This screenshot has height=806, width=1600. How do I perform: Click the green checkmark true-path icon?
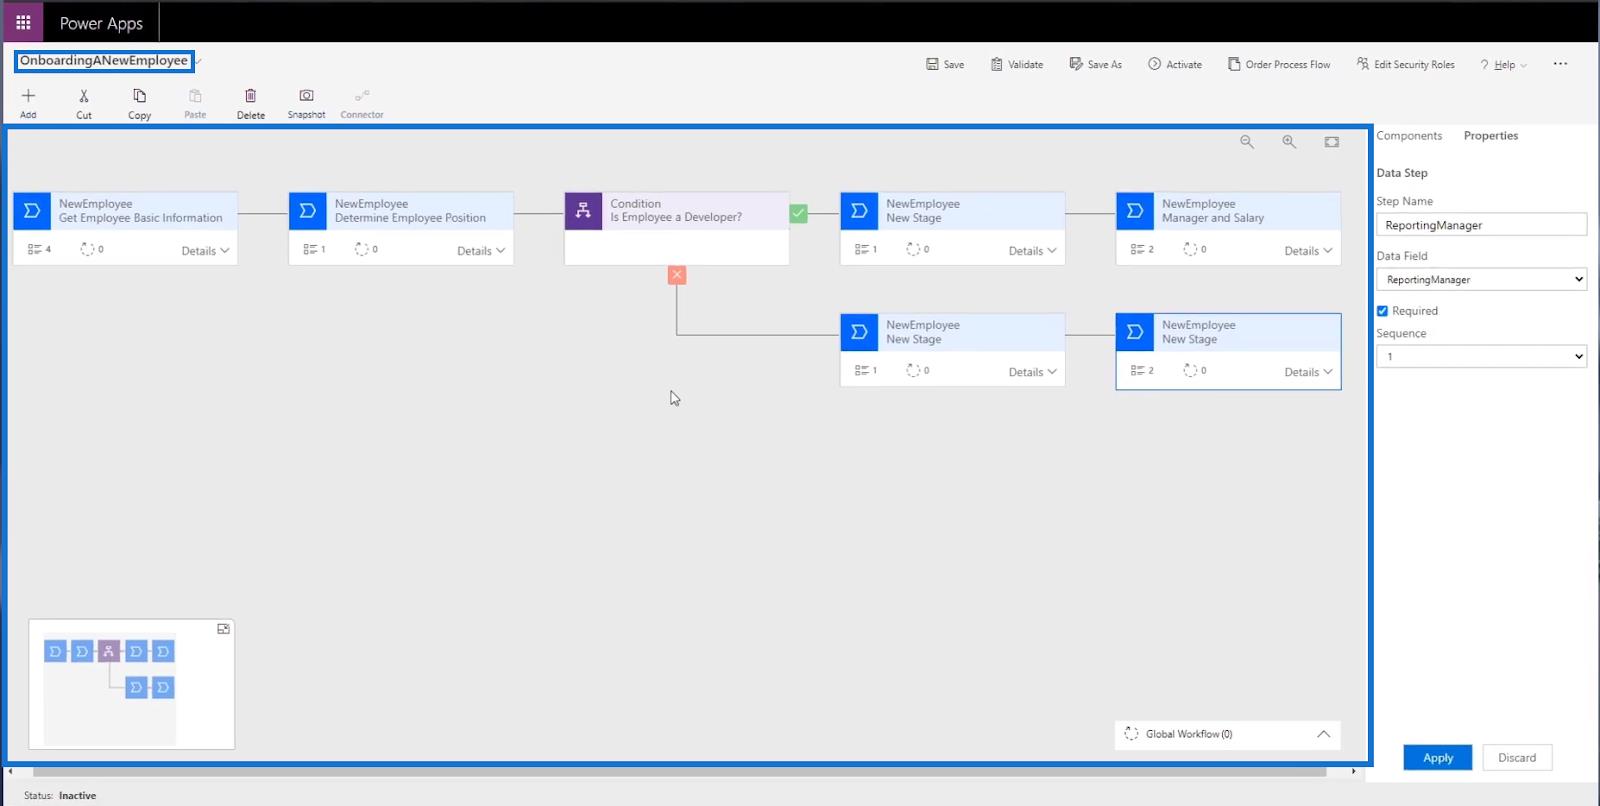coord(798,213)
